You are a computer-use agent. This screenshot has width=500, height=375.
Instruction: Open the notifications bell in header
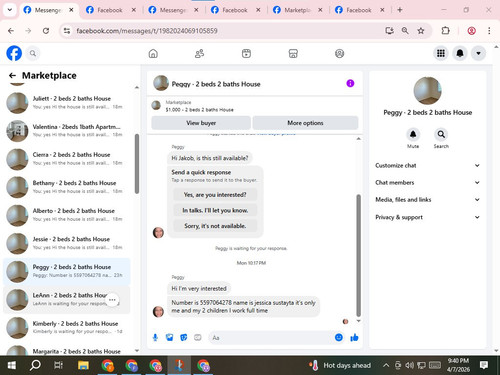tap(460, 53)
